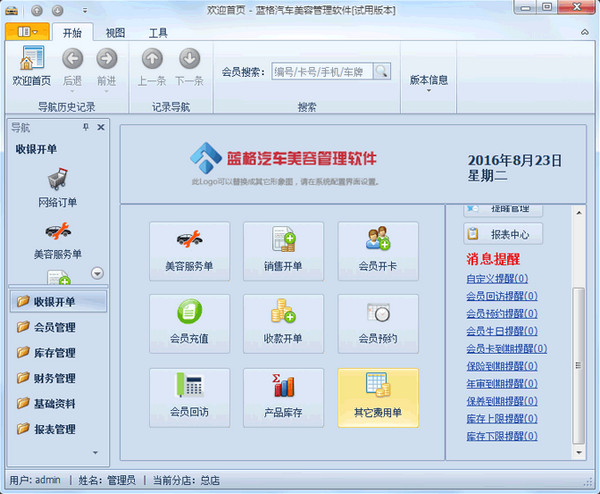The width and height of the screenshot is (600, 494).
Task: Open the 收款开单 tile
Action: pyautogui.click(x=283, y=324)
